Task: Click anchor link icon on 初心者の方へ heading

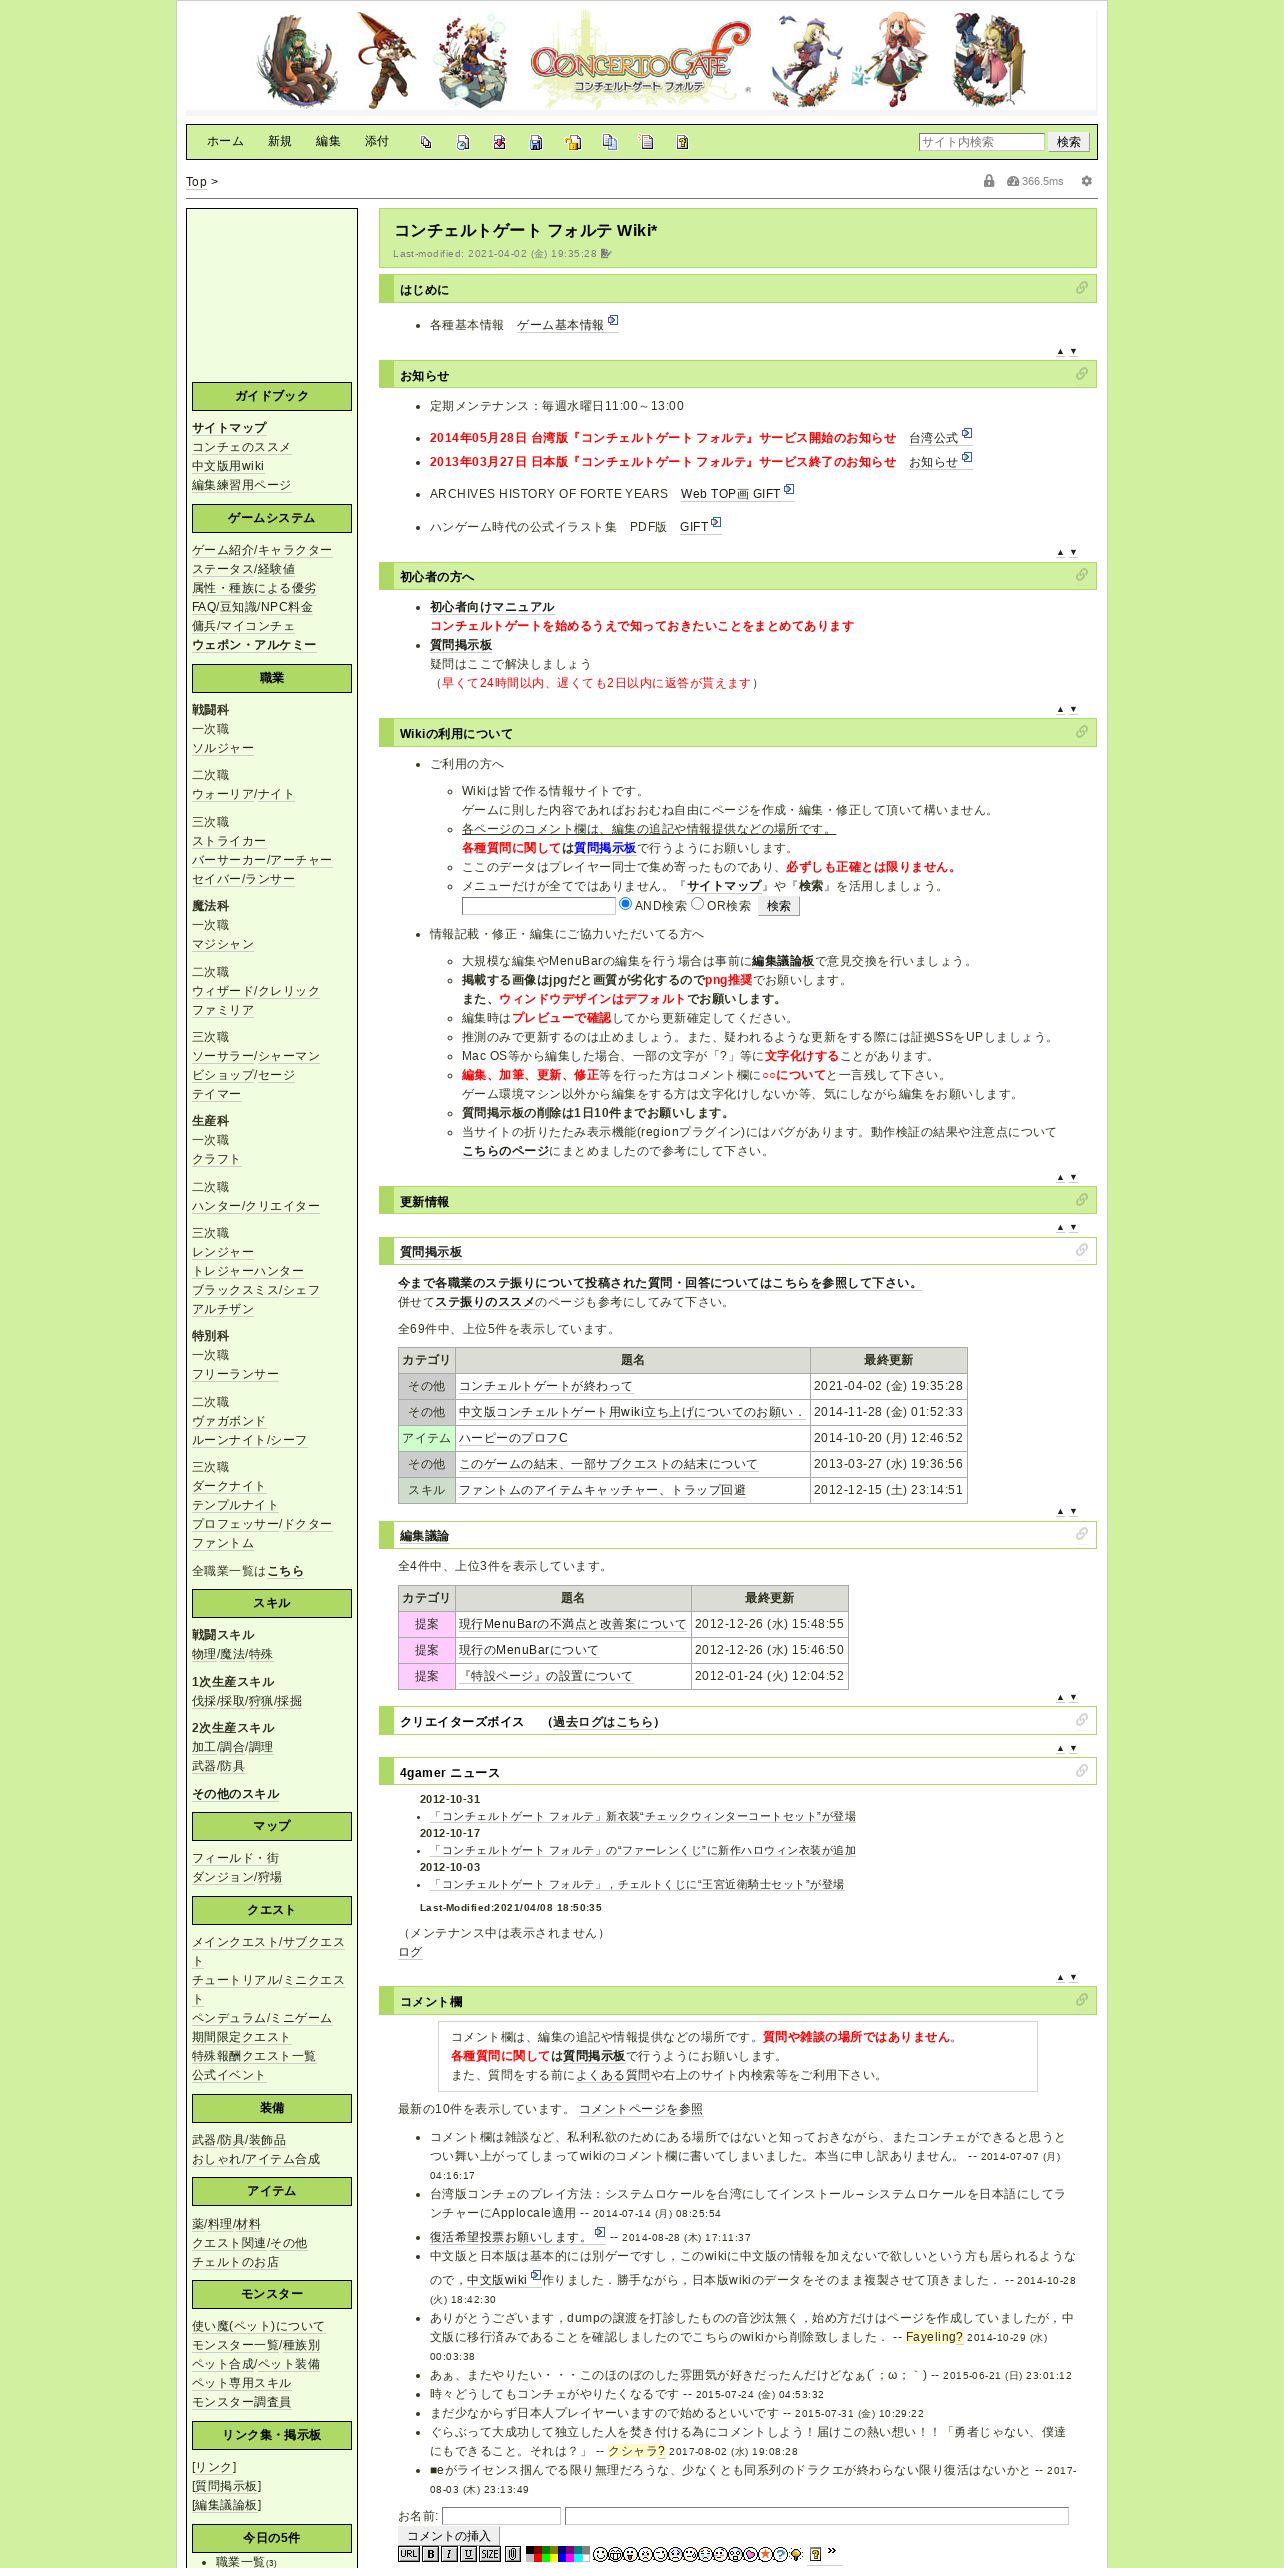Action: pyautogui.click(x=1081, y=575)
